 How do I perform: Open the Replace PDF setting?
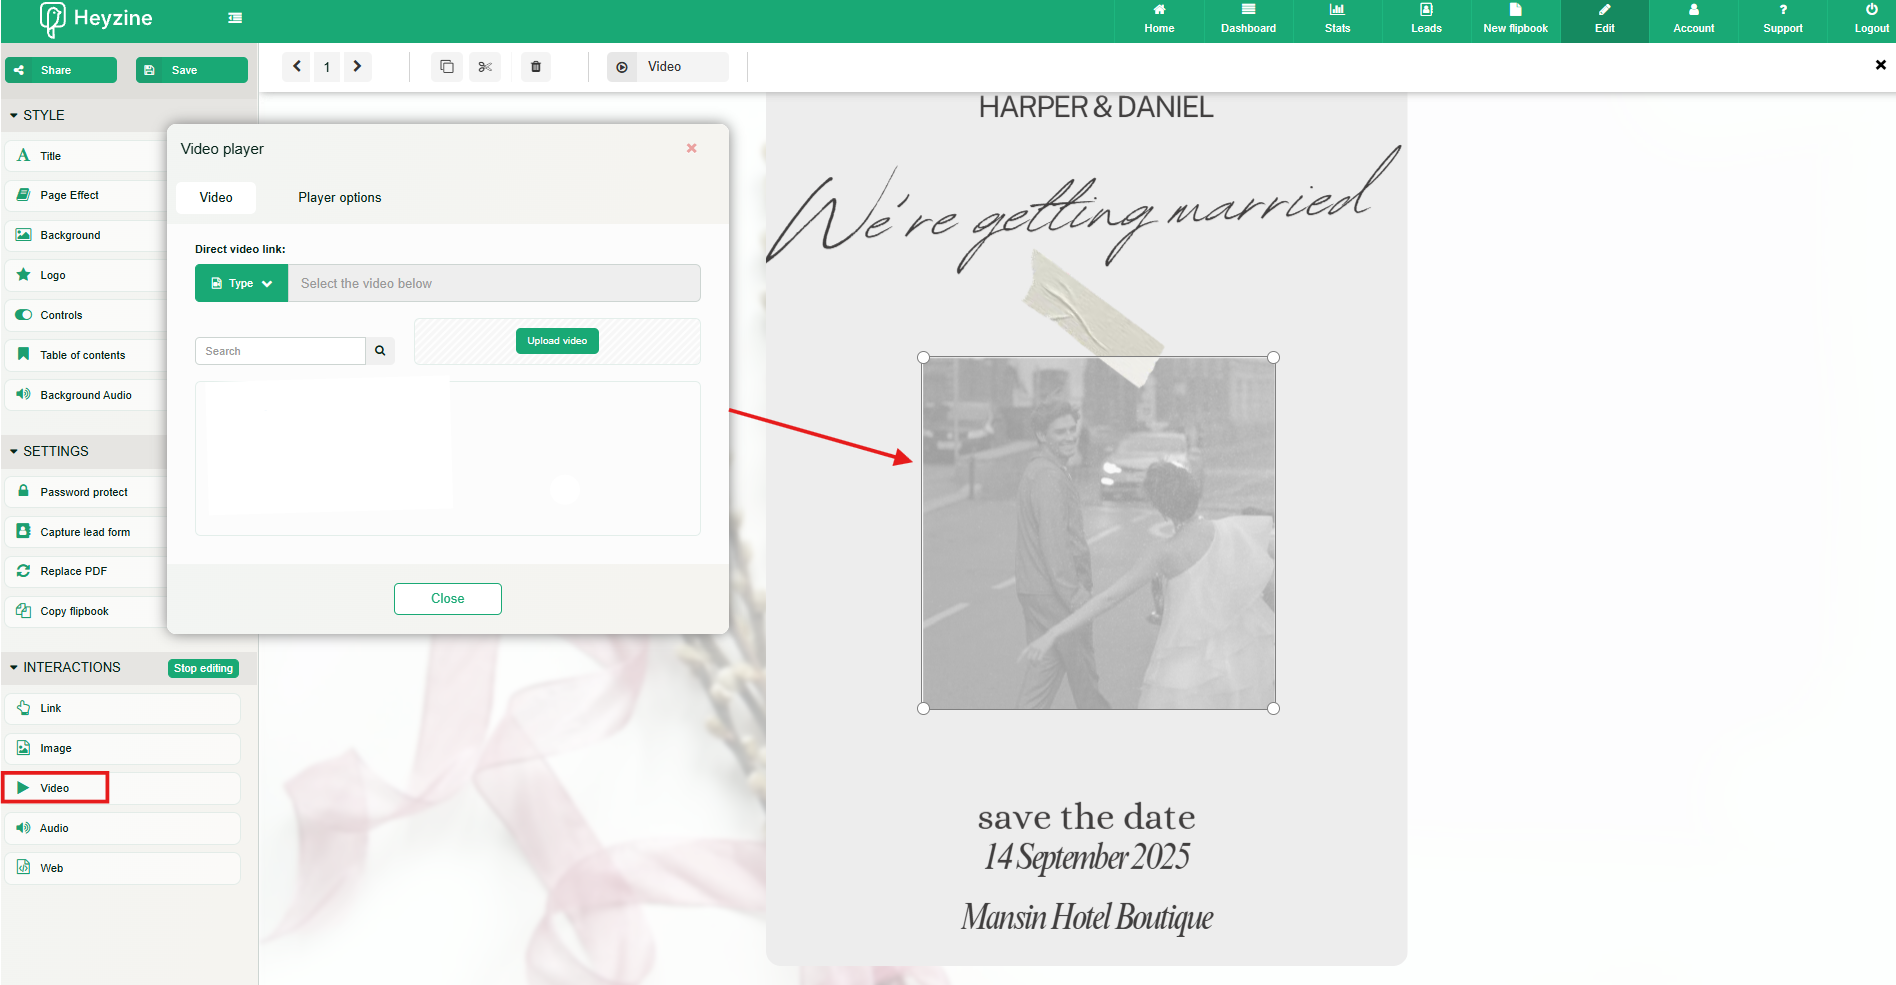[x=85, y=571]
